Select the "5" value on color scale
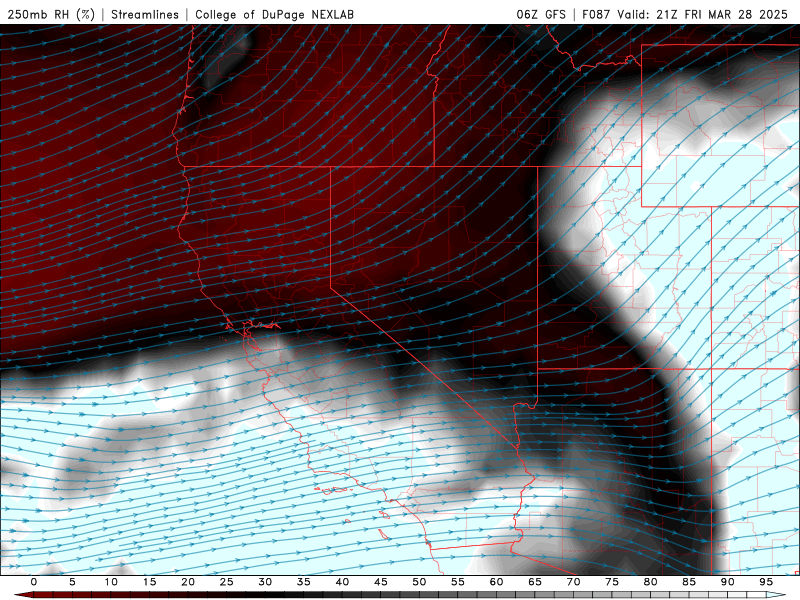This screenshot has width=800, height=600. [x=72, y=582]
